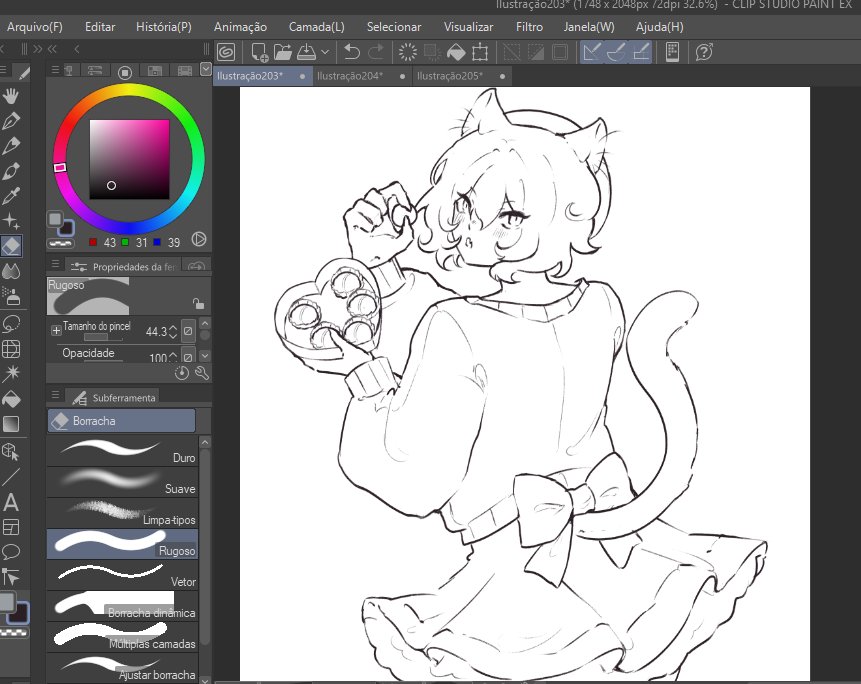Select the sparkle Decoration tool
The height and width of the screenshot is (684, 861).
(10, 221)
